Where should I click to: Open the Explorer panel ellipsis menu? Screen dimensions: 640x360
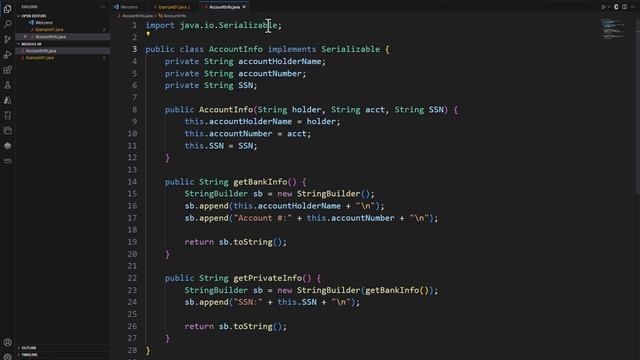(102, 7)
